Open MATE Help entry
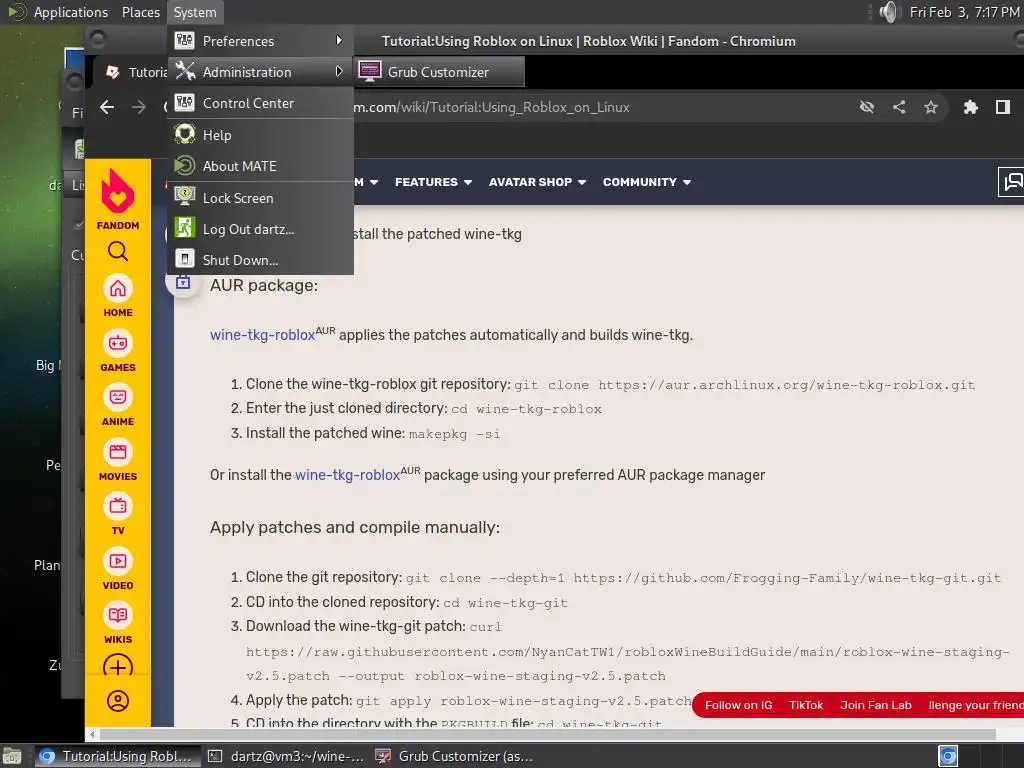1024x768 pixels. 261,135
